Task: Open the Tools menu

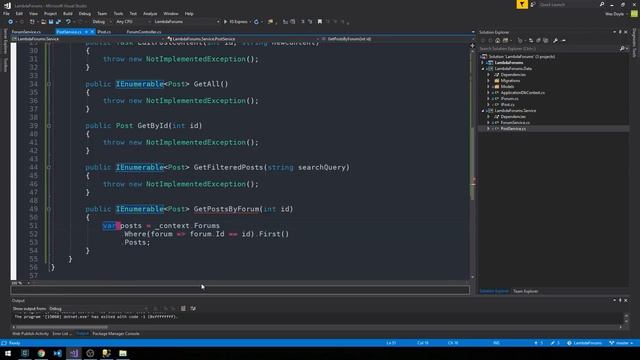Action: (x=118, y=13)
